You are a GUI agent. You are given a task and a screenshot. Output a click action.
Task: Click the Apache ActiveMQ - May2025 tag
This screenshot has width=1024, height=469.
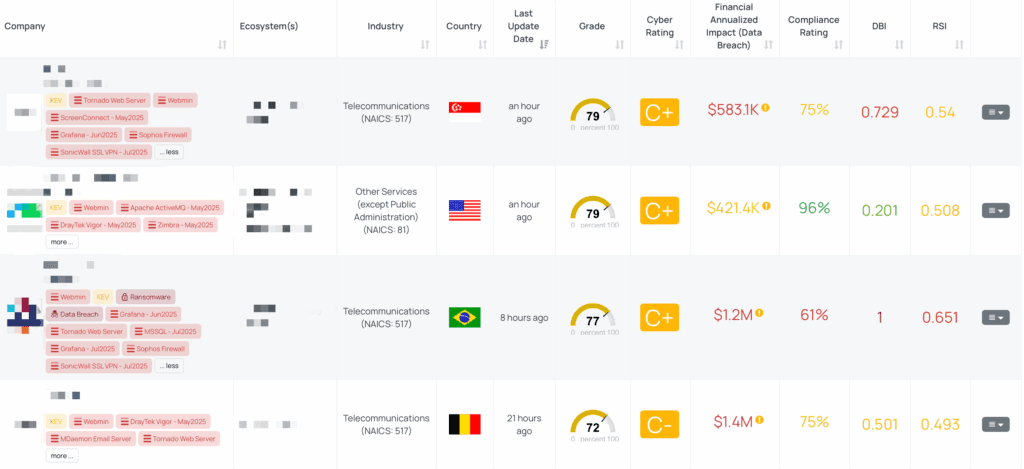click(x=170, y=208)
